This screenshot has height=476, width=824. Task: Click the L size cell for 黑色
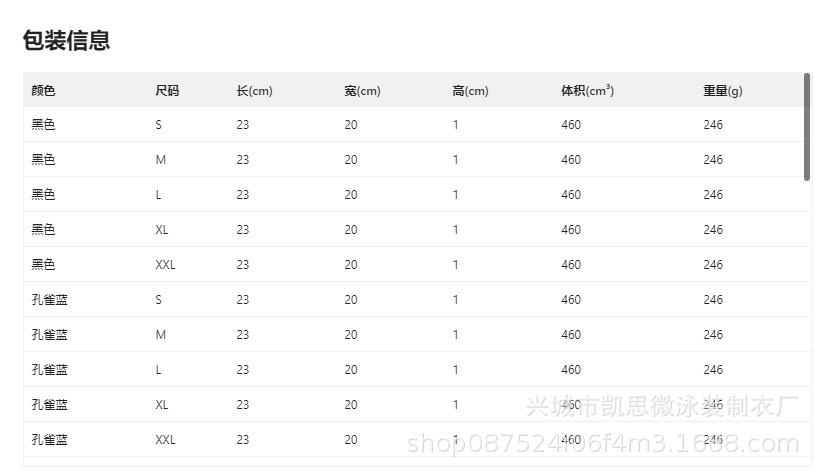pyautogui.click(x=158, y=195)
